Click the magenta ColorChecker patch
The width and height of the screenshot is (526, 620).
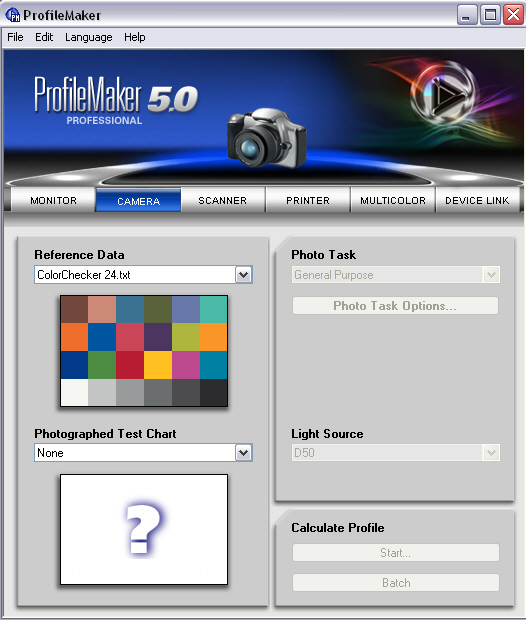pos(186,365)
